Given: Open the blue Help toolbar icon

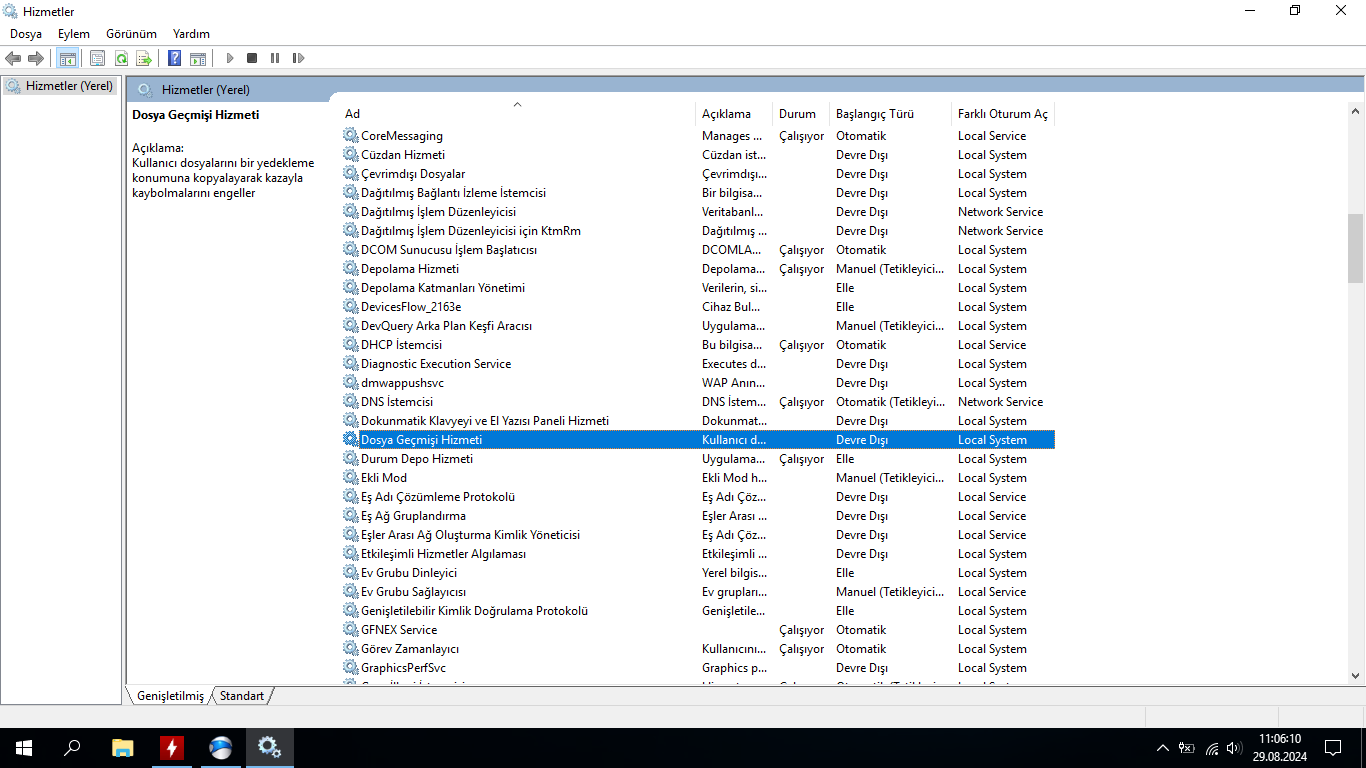Looking at the screenshot, I should [174, 58].
